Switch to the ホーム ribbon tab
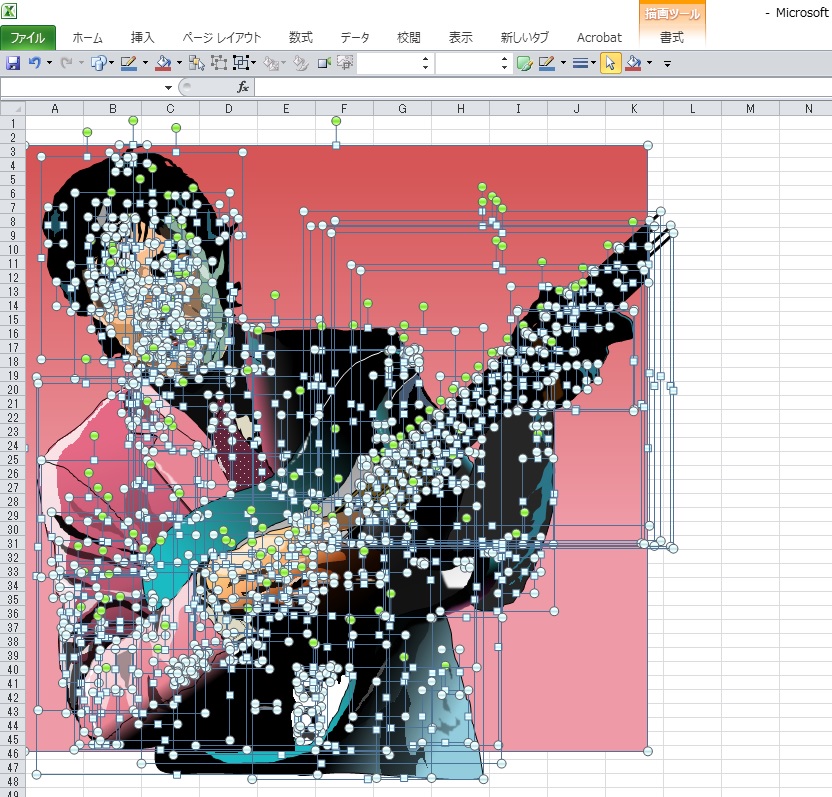832x797 pixels. click(x=88, y=38)
